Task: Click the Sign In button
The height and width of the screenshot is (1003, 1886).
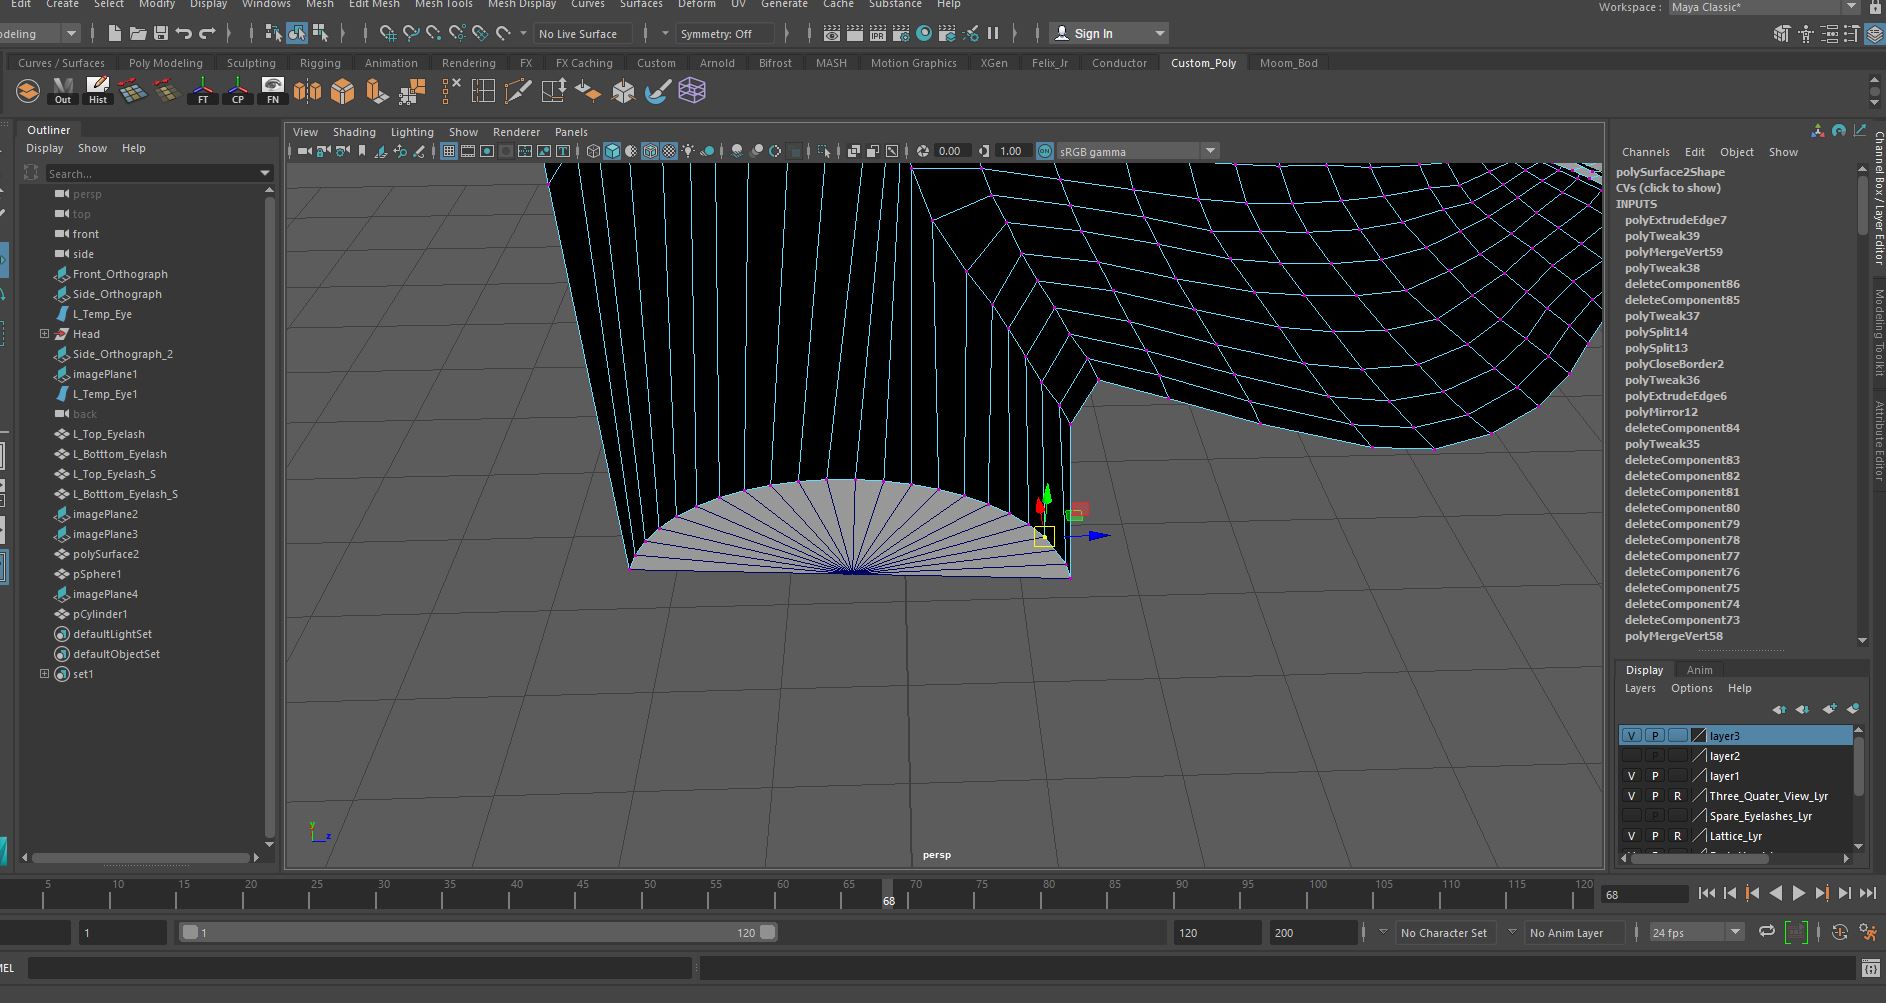Action: click(x=1093, y=34)
